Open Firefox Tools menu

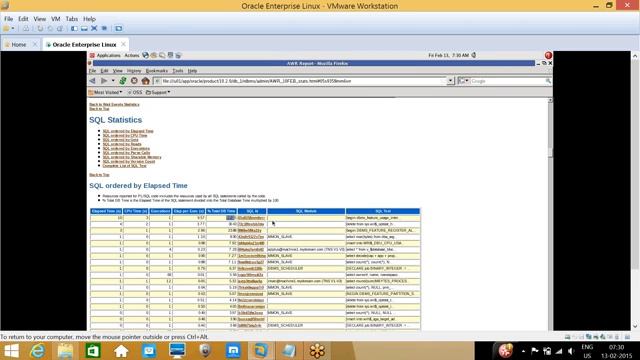178,71
